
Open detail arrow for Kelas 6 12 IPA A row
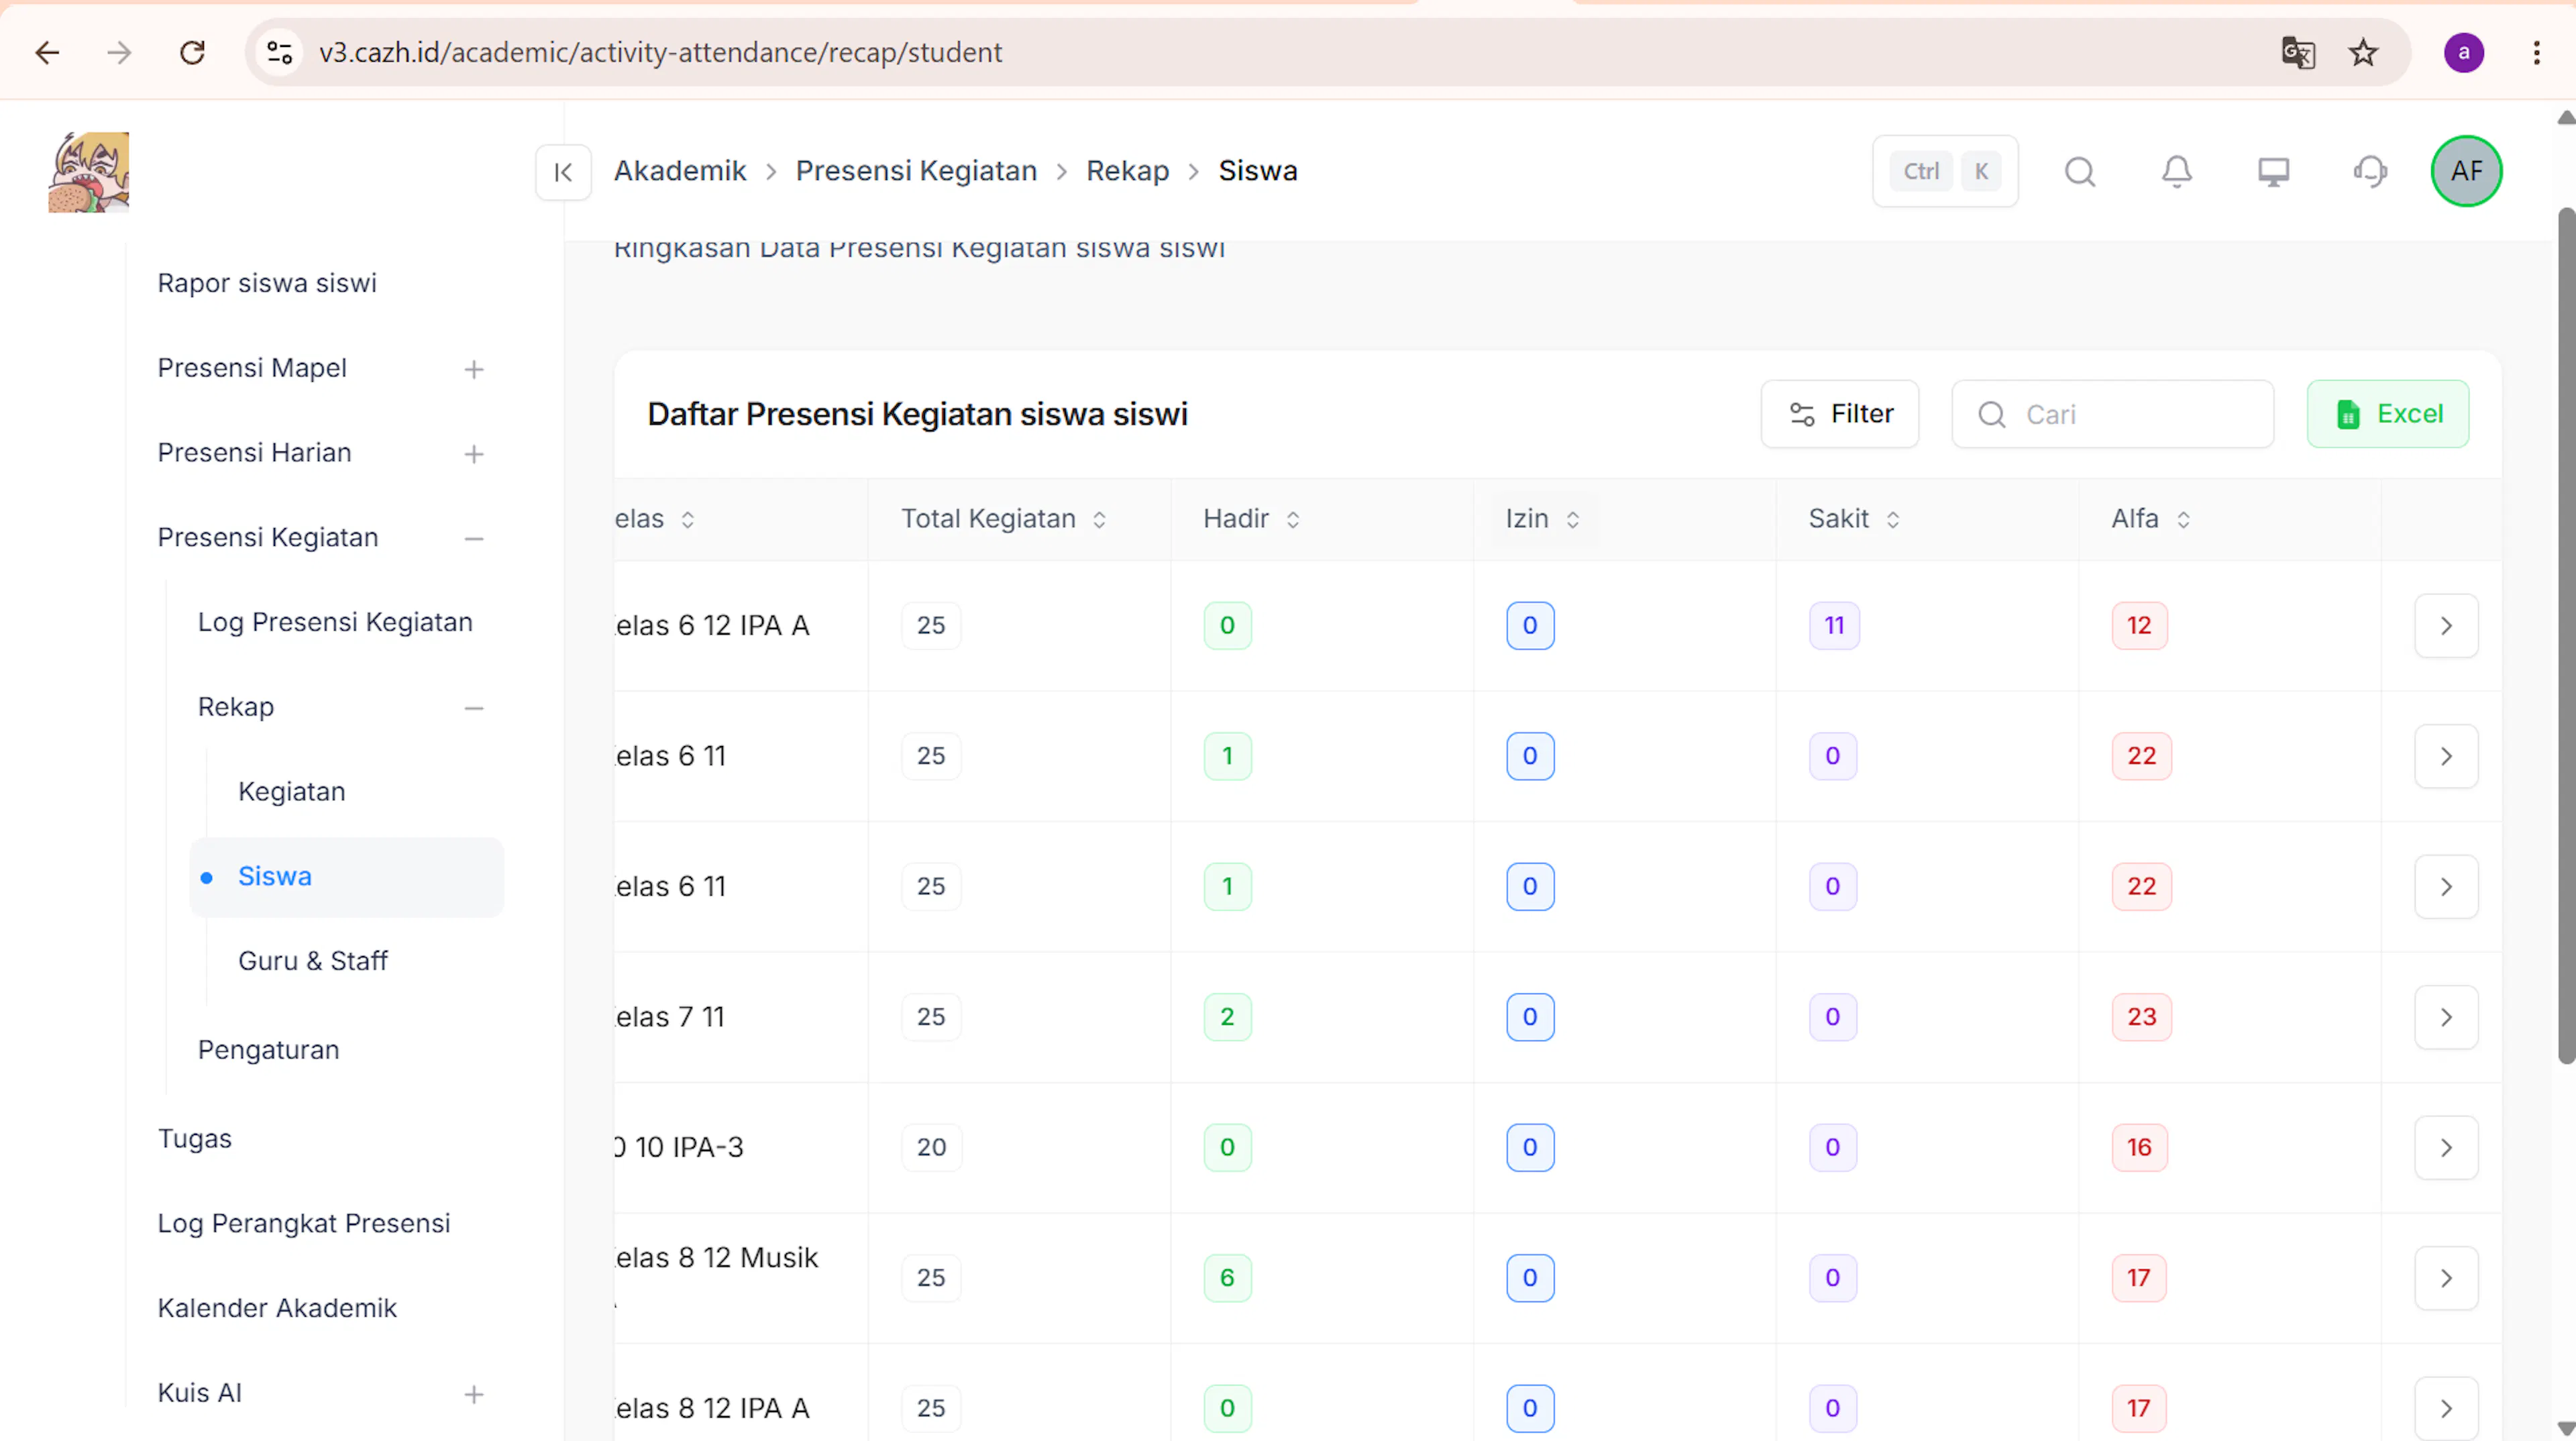pyautogui.click(x=2446, y=626)
